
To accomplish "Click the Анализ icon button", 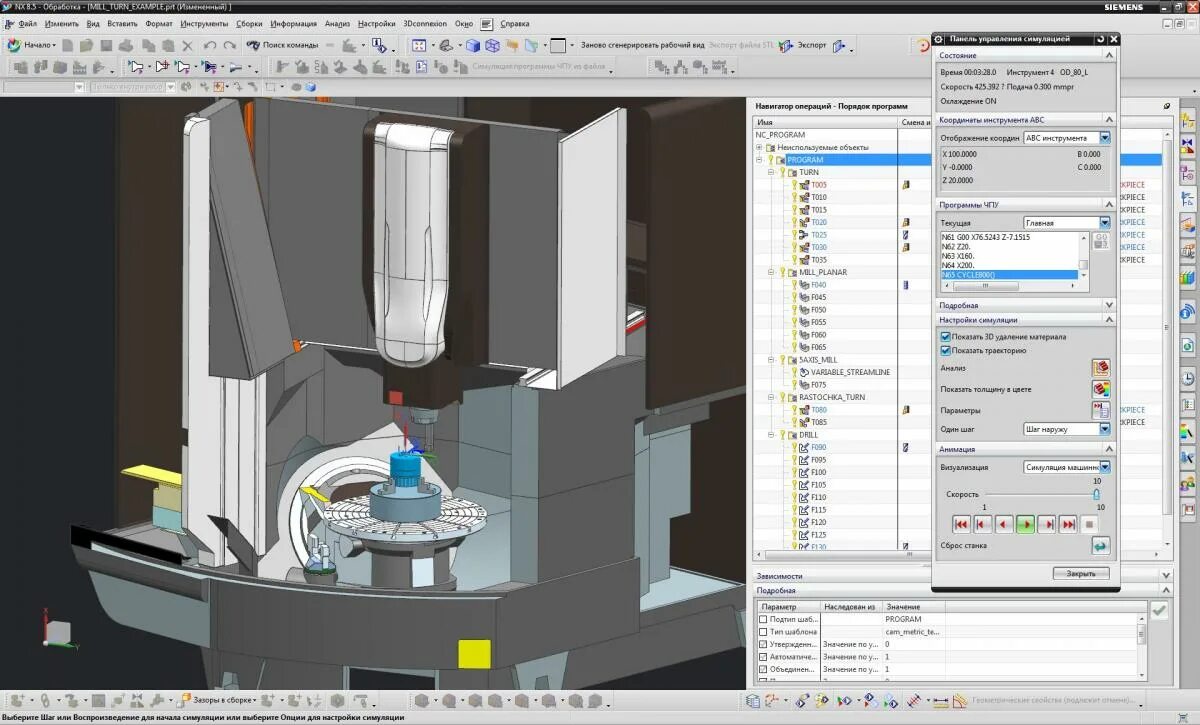I will 1100,368.
